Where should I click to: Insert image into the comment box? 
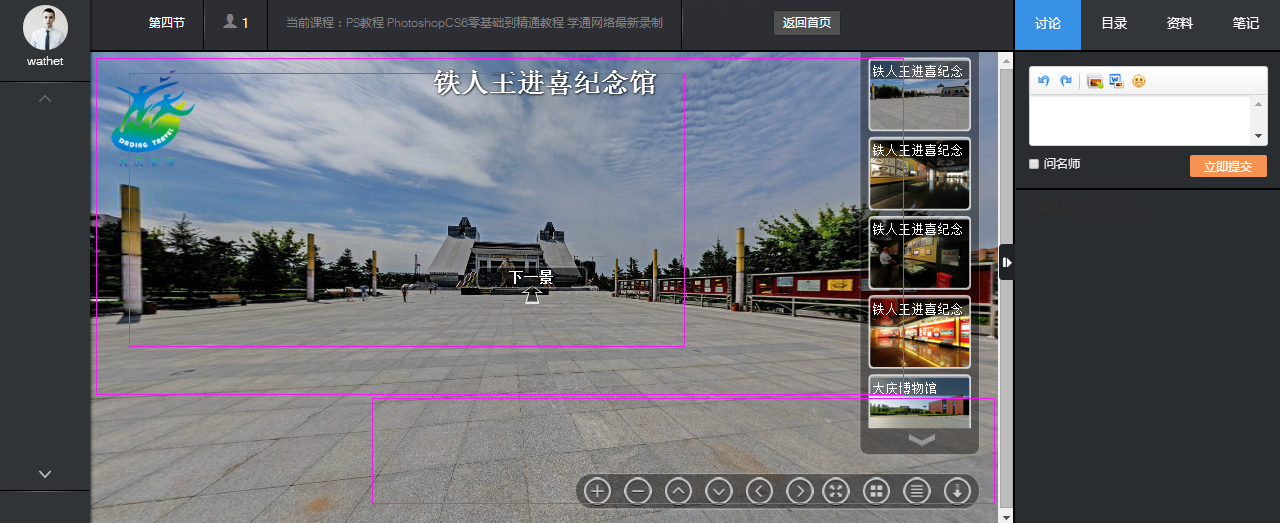pos(1095,81)
